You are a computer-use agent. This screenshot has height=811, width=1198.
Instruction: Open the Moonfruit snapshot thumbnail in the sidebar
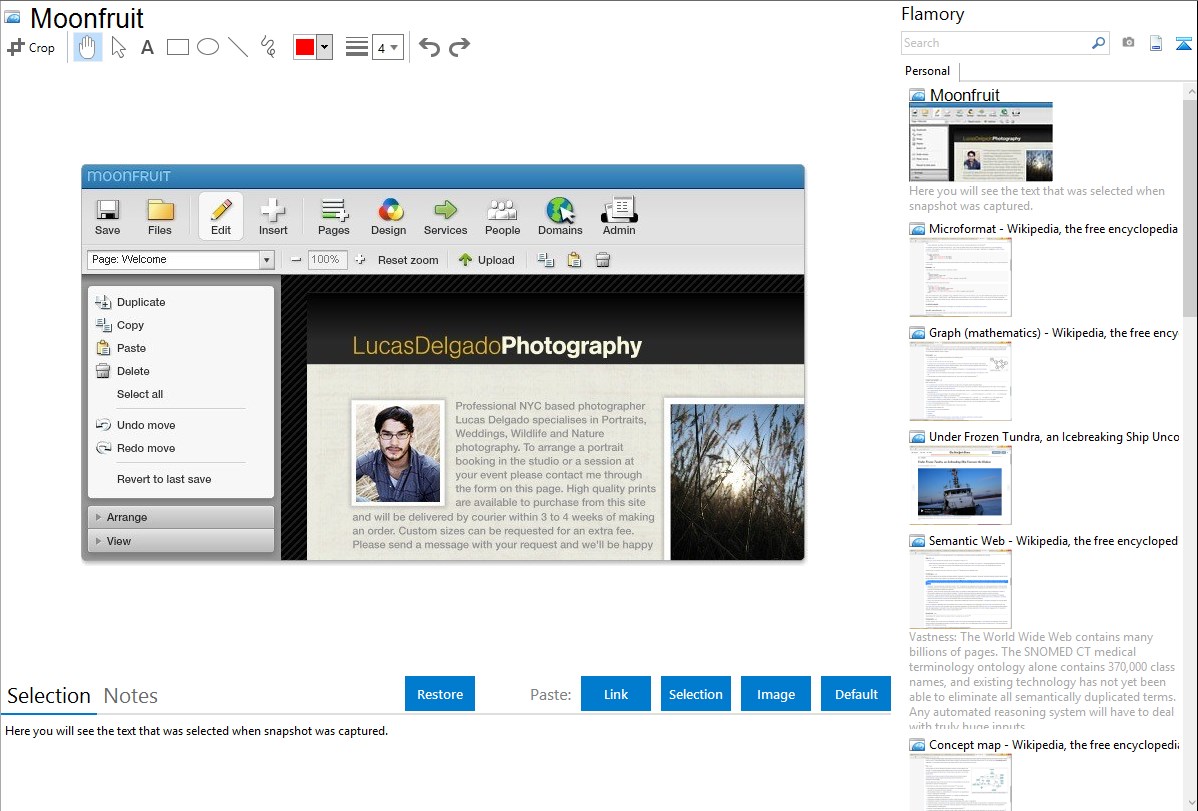(x=981, y=142)
